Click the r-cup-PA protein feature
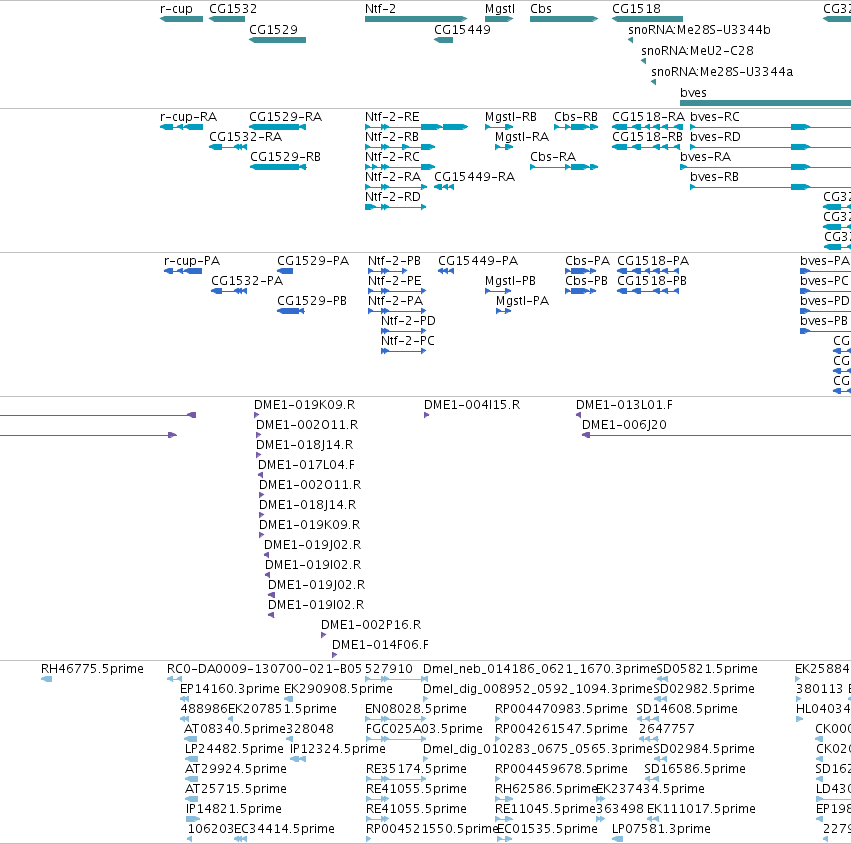 (x=183, y=271)
